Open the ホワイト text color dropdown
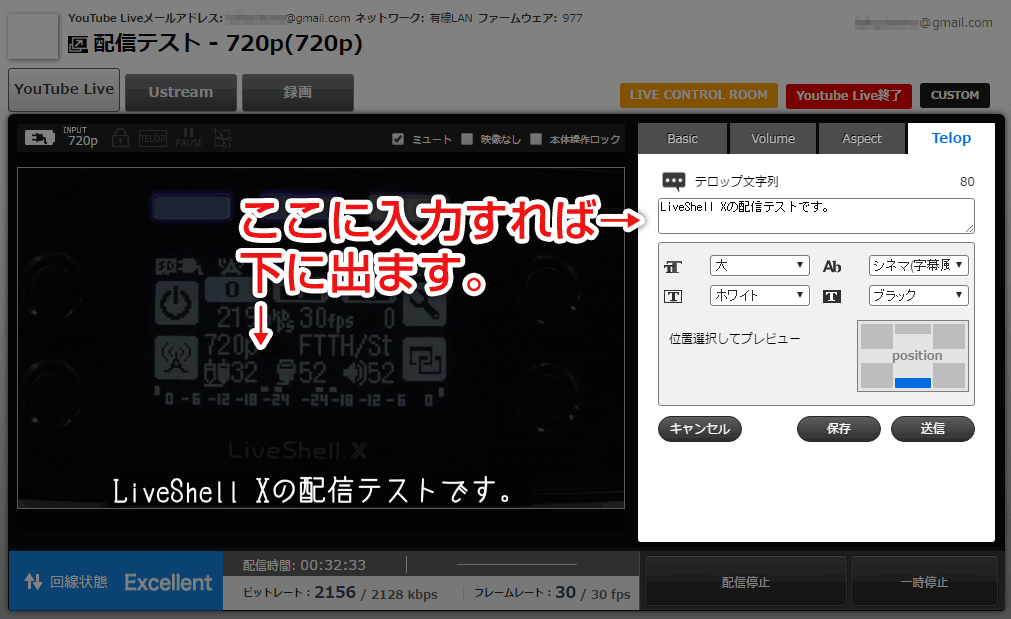 760,295
